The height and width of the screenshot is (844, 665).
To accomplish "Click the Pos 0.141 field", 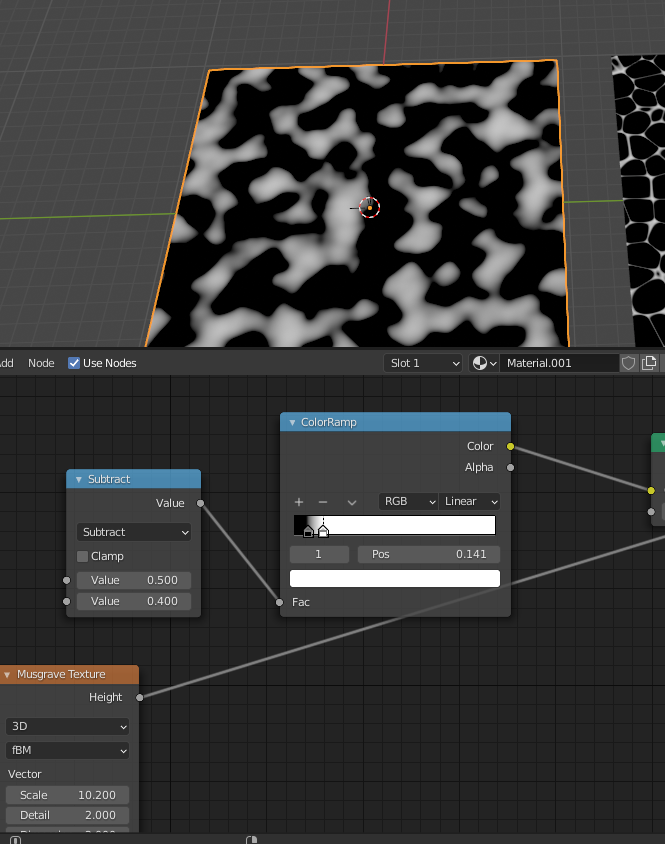I will [x=428, y=554].
